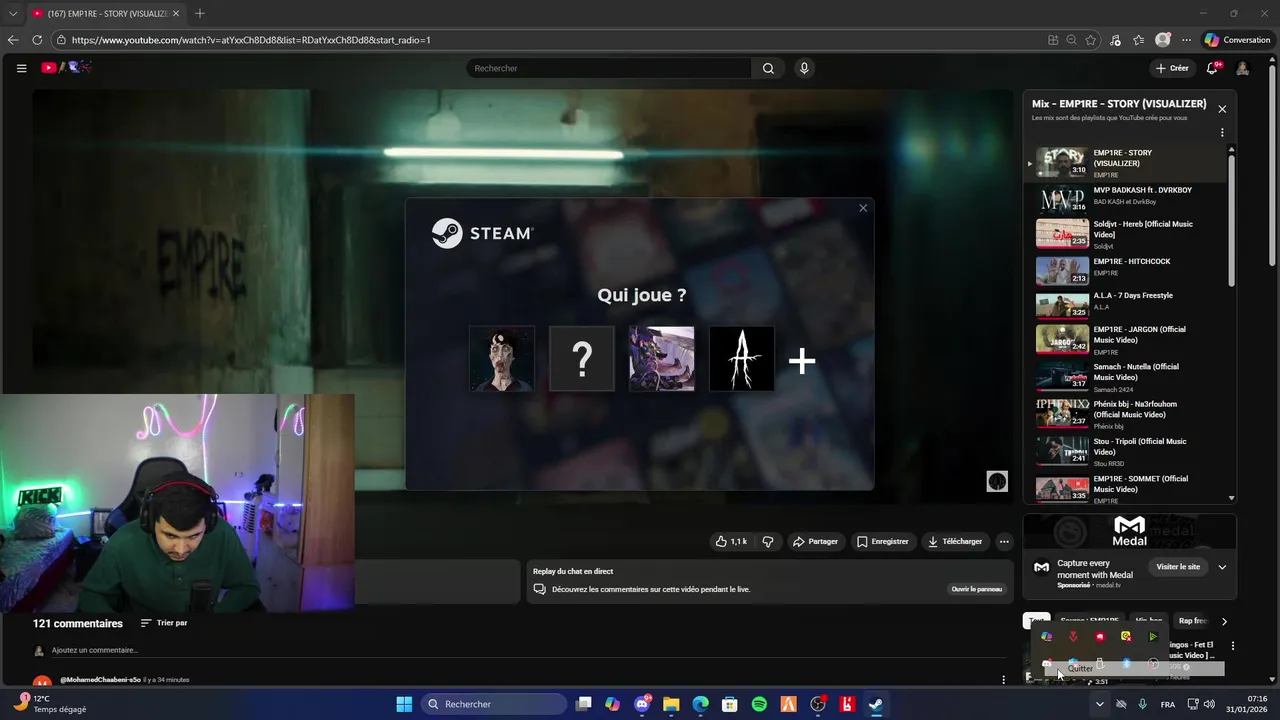Add page to favorites star icon
Viewport: 1280px width, 720px height.
tap(1091, 40)
